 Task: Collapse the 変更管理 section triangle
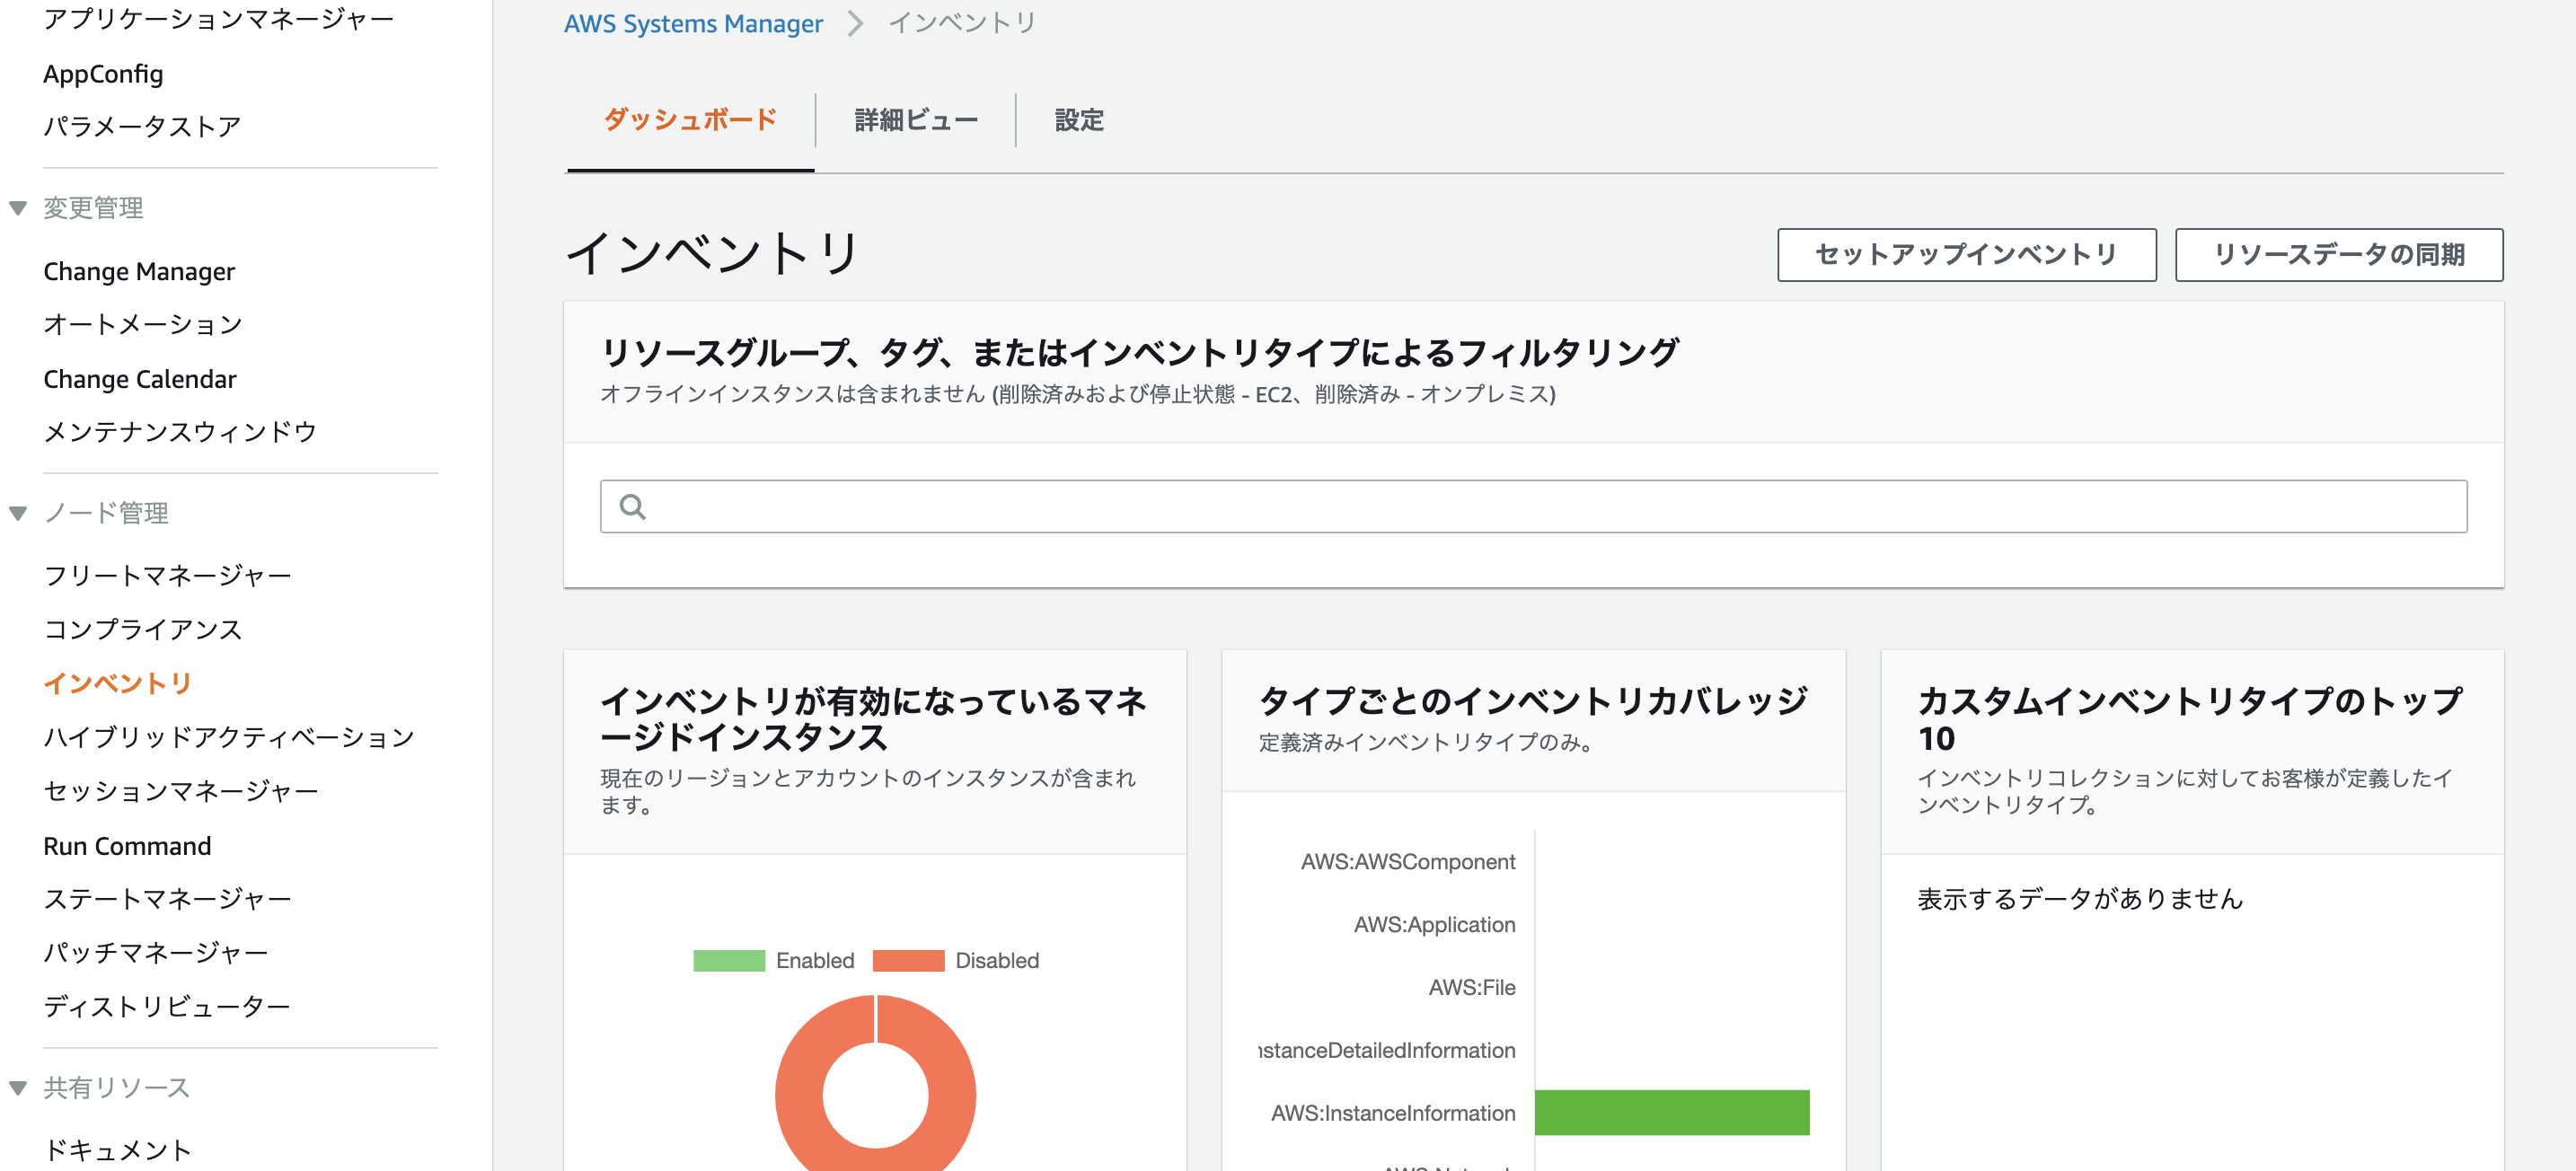[x=18, y=207]
